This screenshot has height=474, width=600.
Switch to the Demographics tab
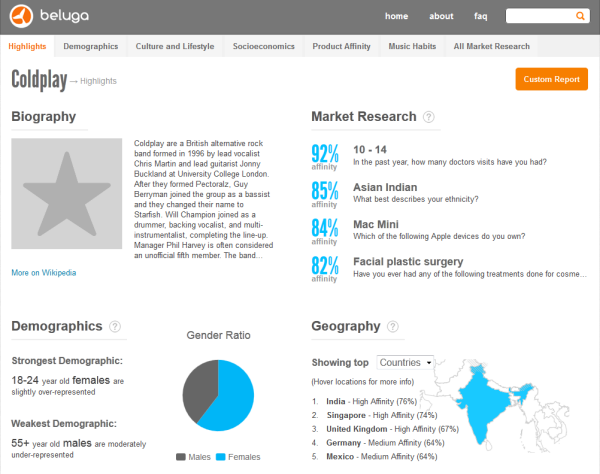[91, 46]
